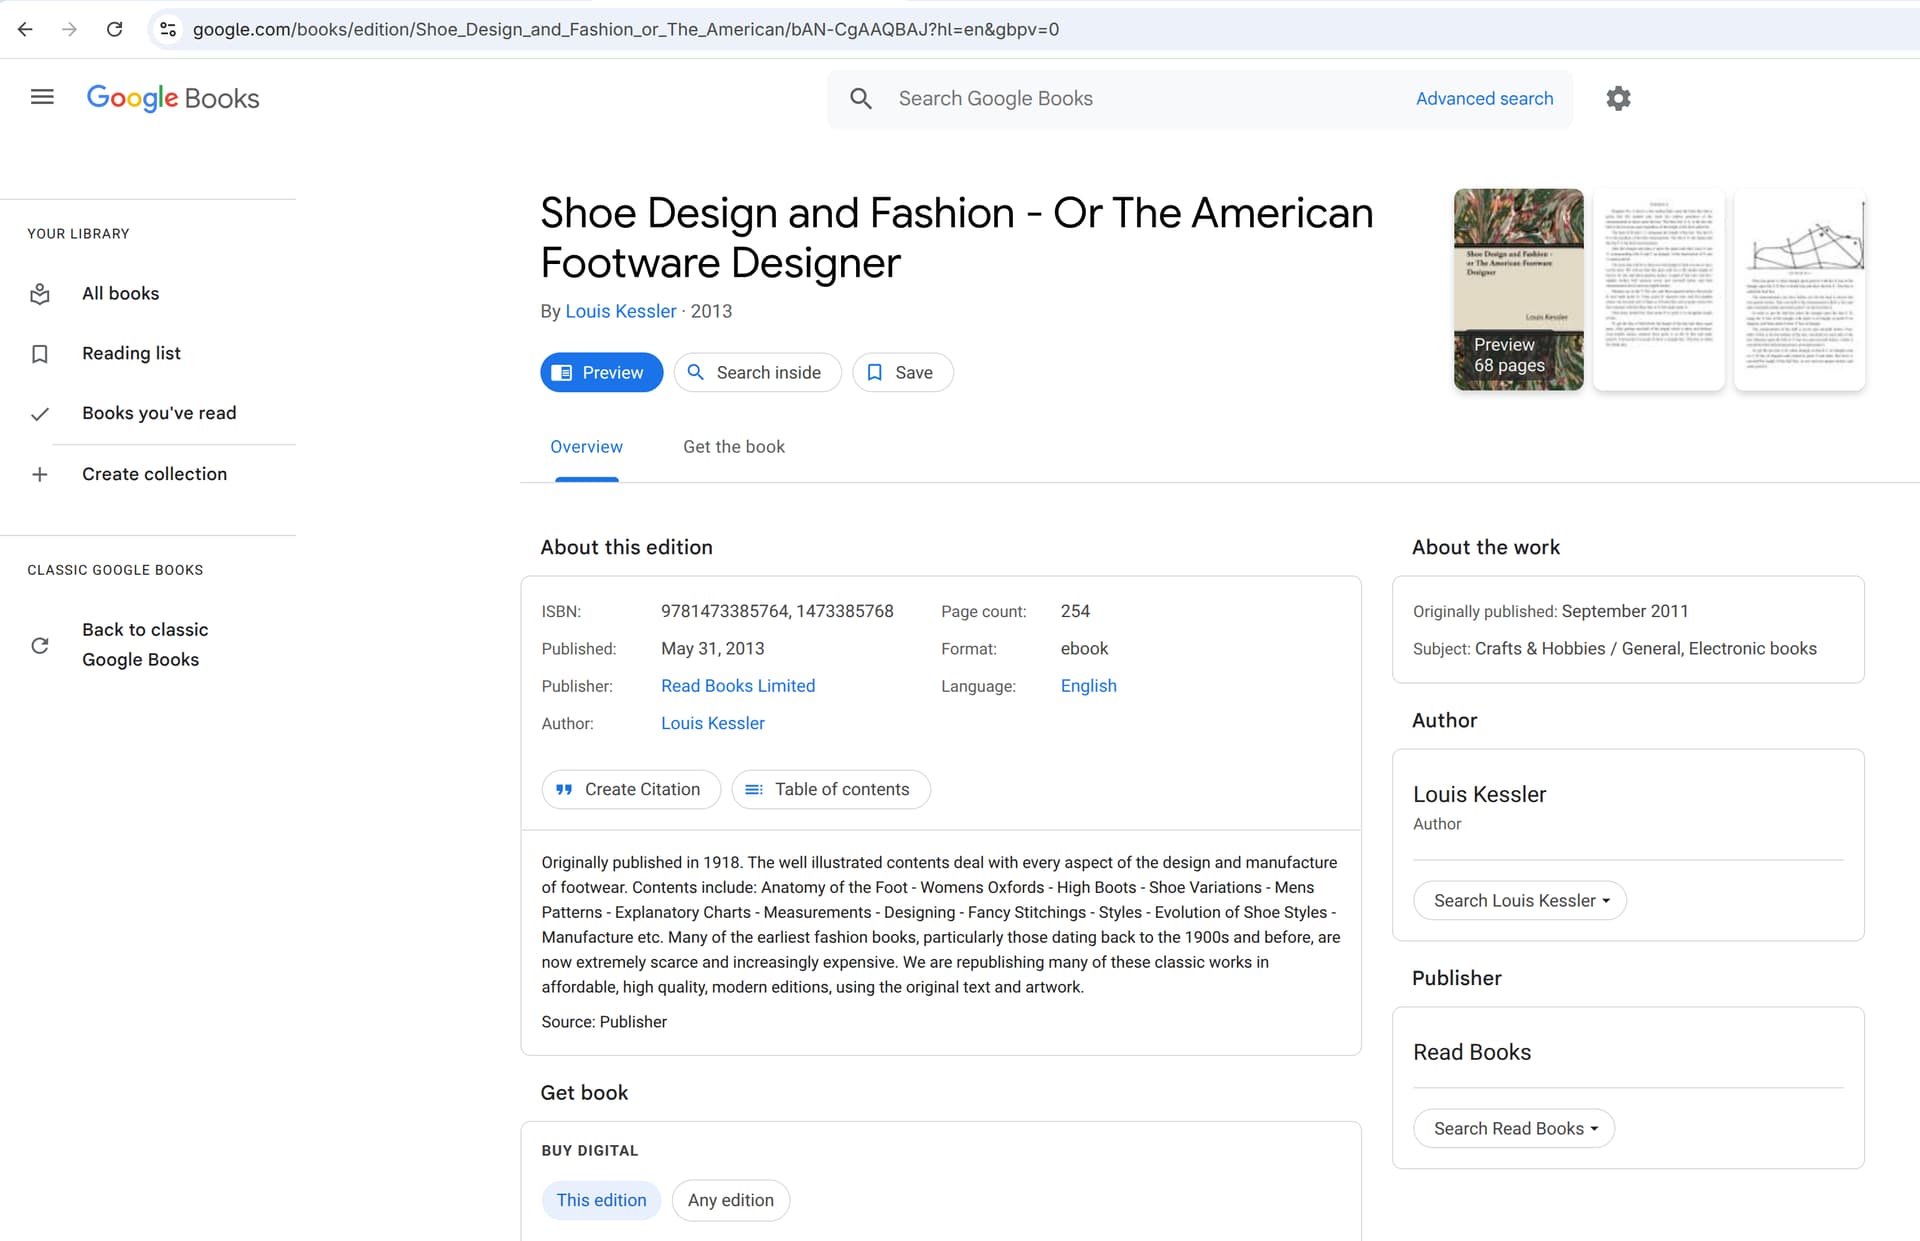Expand the Search Read Books dropdown
Screen dimensions: 1920x1241
[x=1513, y=1128]
